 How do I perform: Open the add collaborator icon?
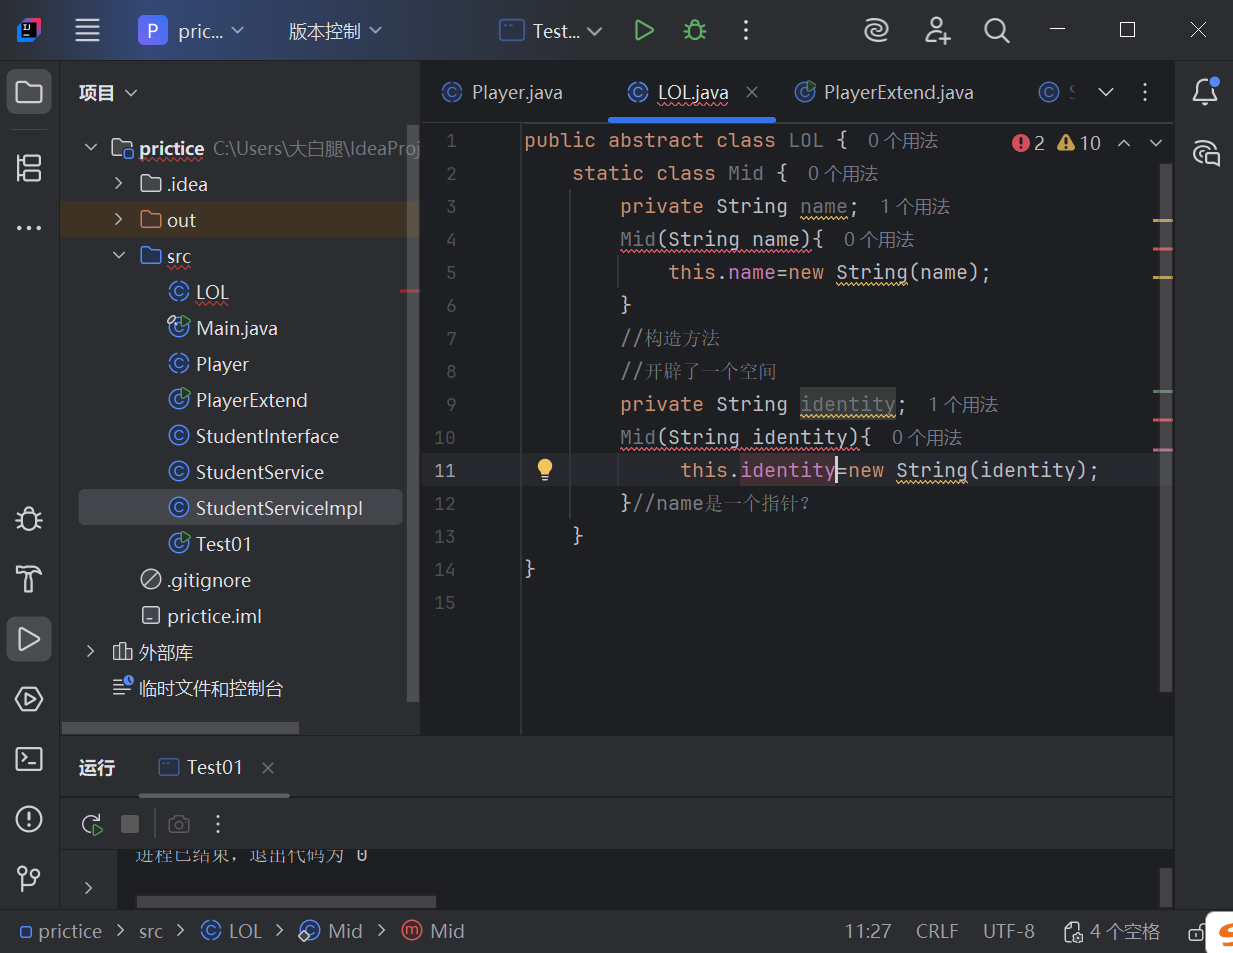[937, 30]
